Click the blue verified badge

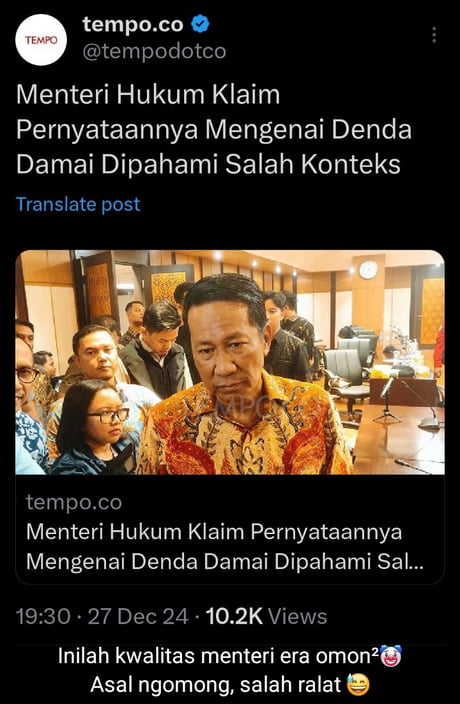coord(200,25)
